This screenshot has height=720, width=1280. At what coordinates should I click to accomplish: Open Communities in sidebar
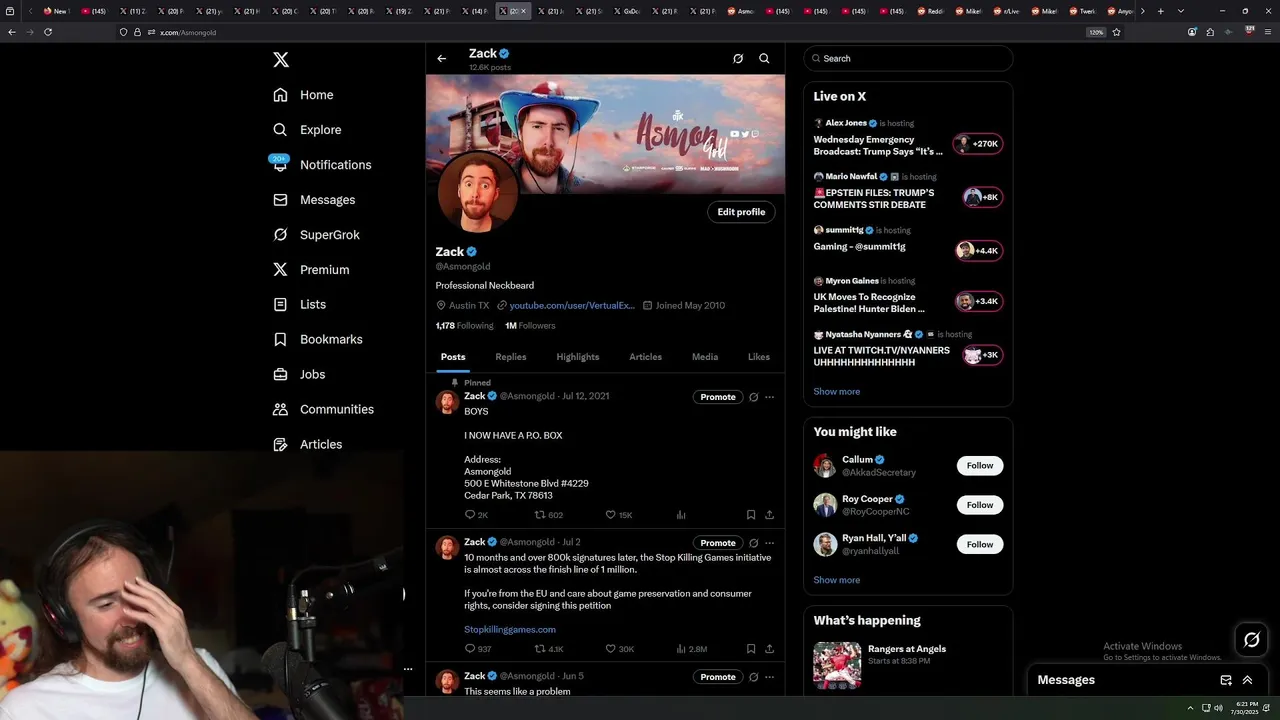pyautogui.click(x=323, y=410)
